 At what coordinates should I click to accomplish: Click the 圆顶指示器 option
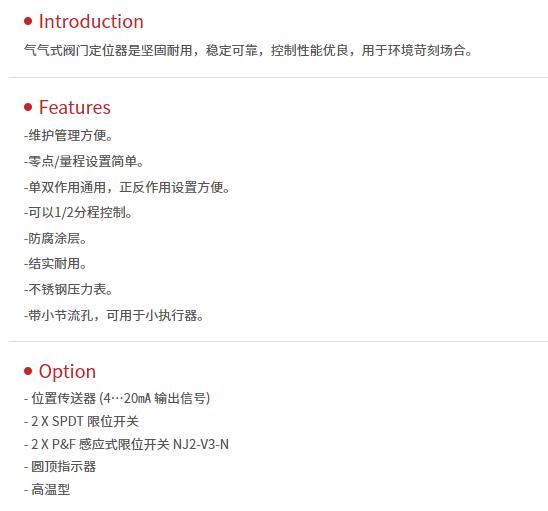[60, 467]
